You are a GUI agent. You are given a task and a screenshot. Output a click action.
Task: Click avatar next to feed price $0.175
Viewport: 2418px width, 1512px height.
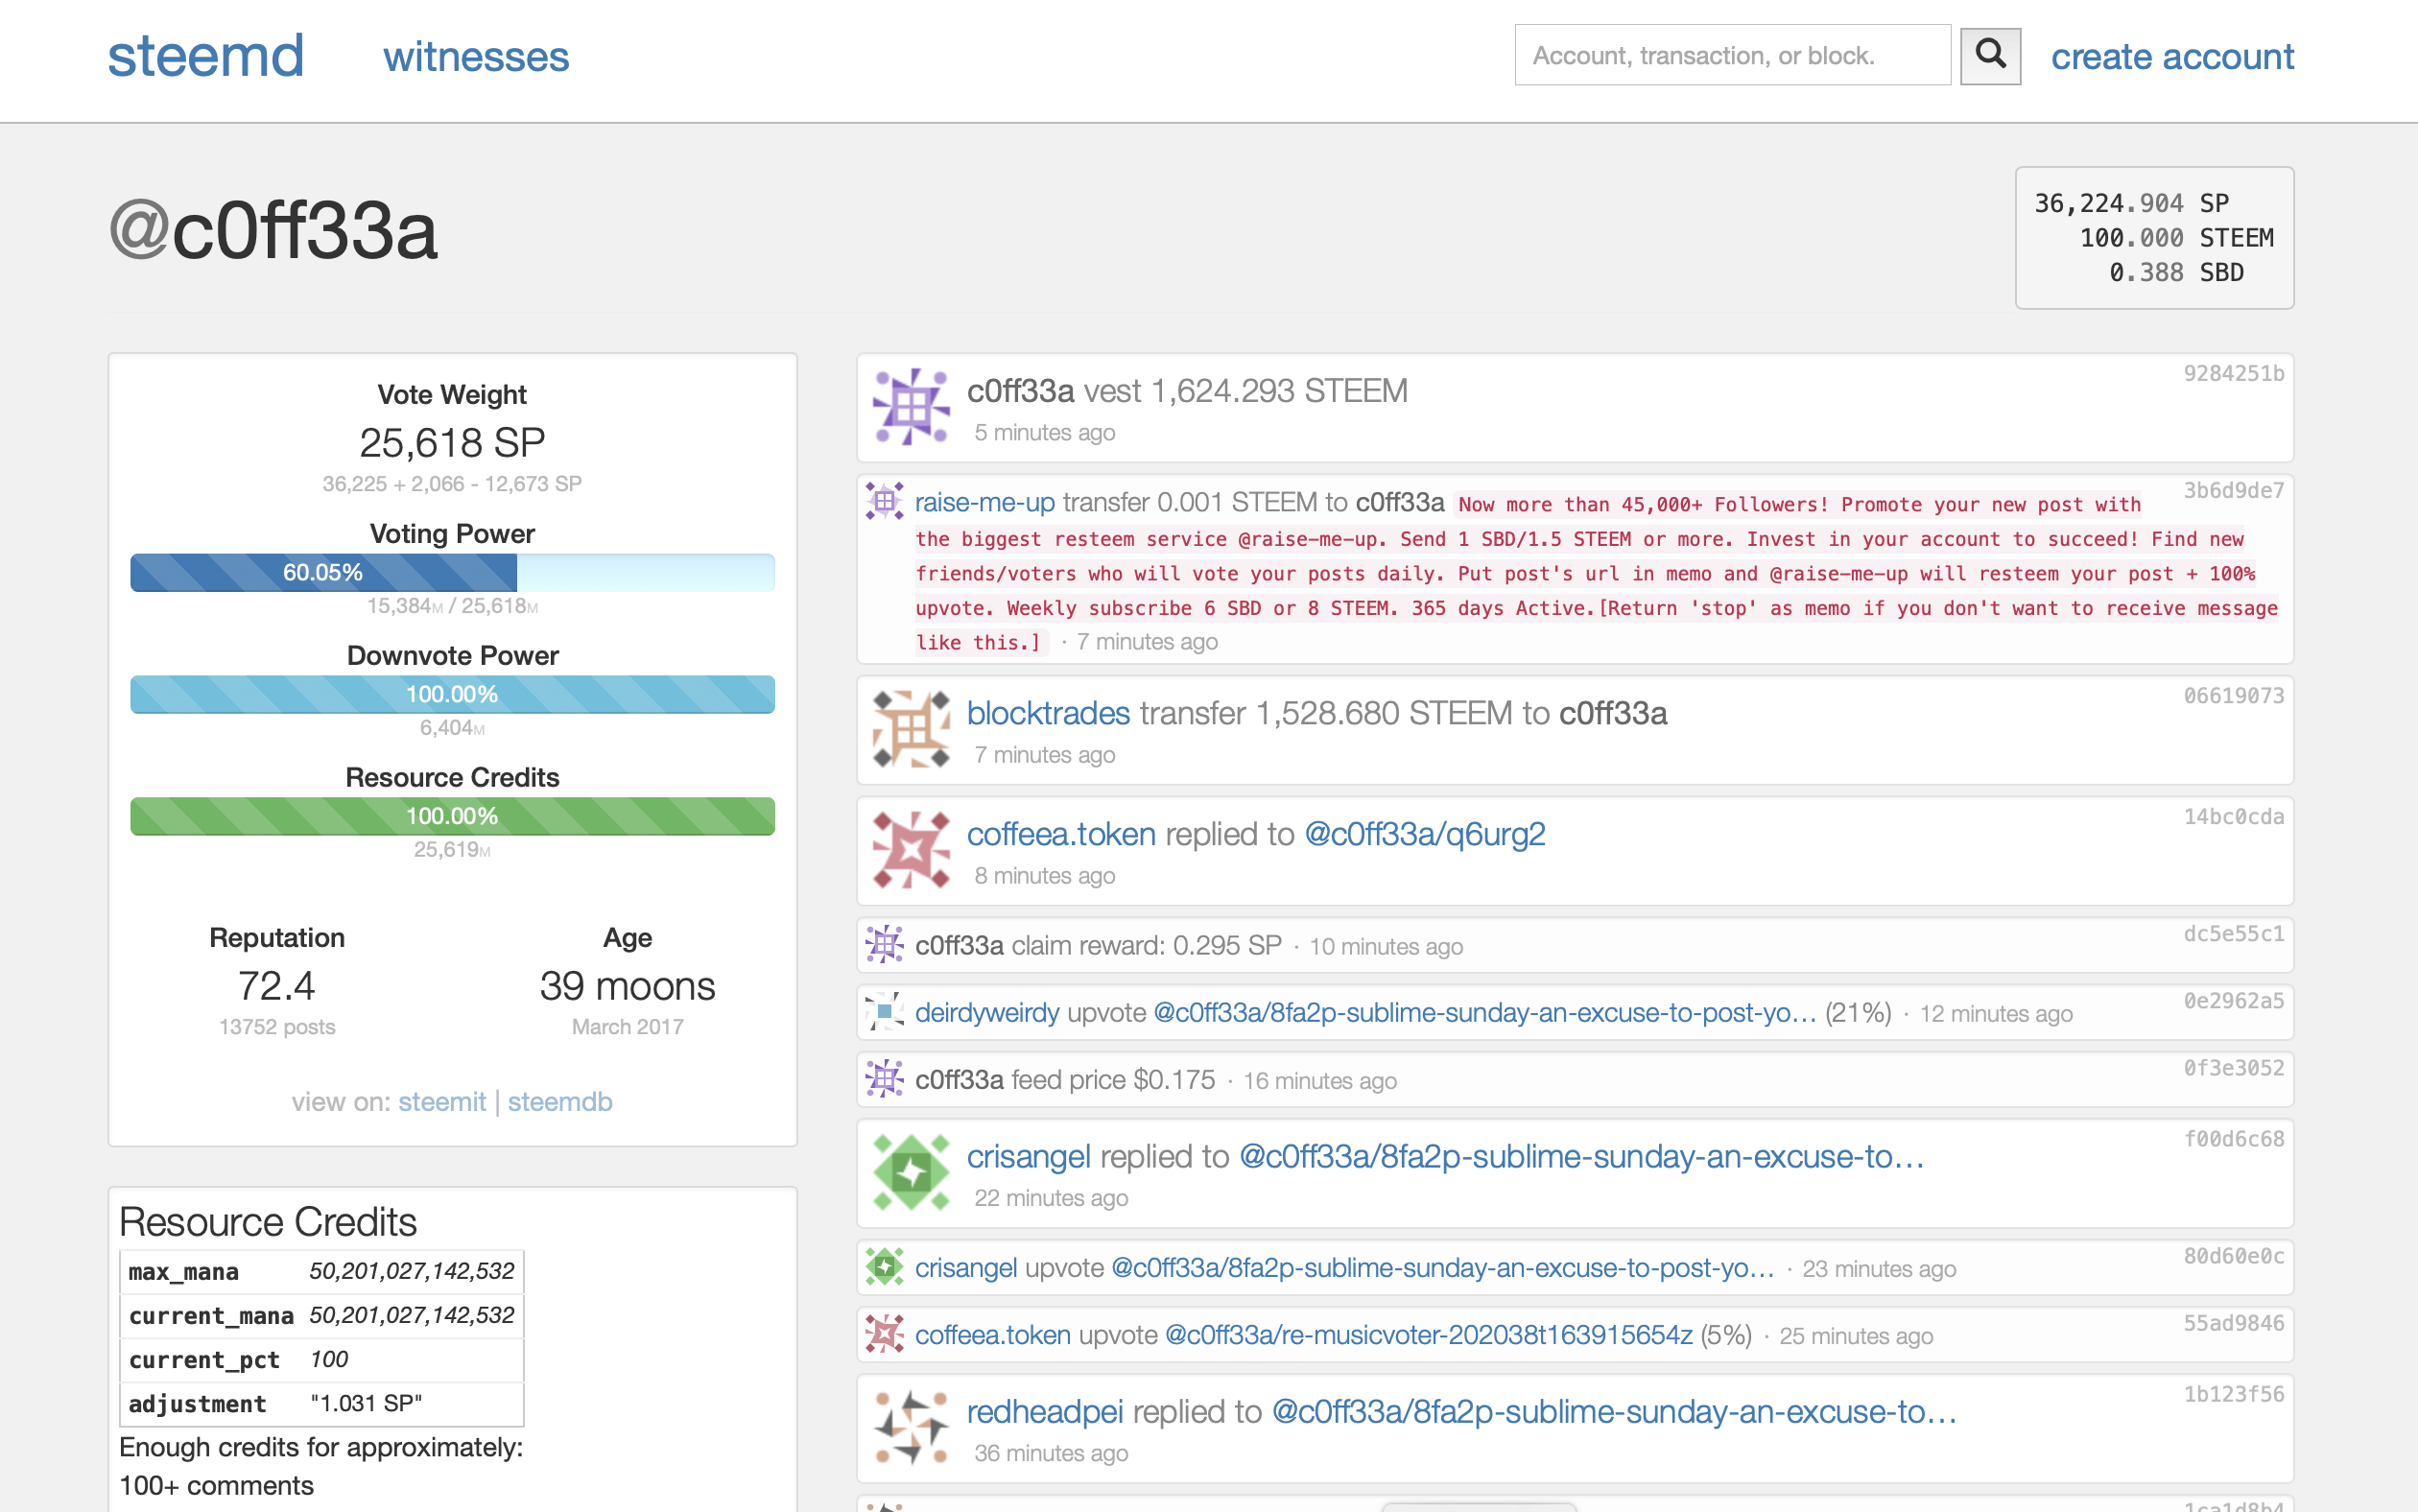884,1079
